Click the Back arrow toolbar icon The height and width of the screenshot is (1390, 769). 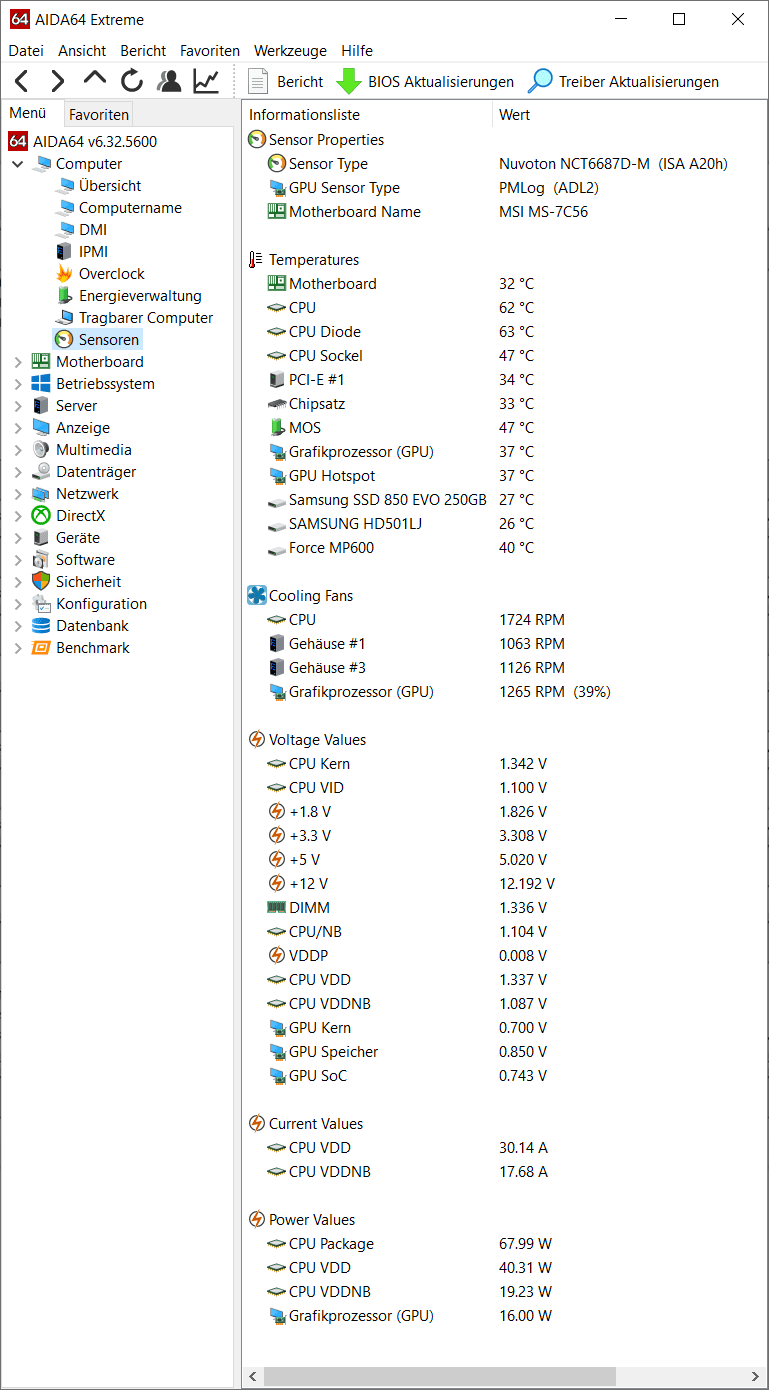point(21,81)
